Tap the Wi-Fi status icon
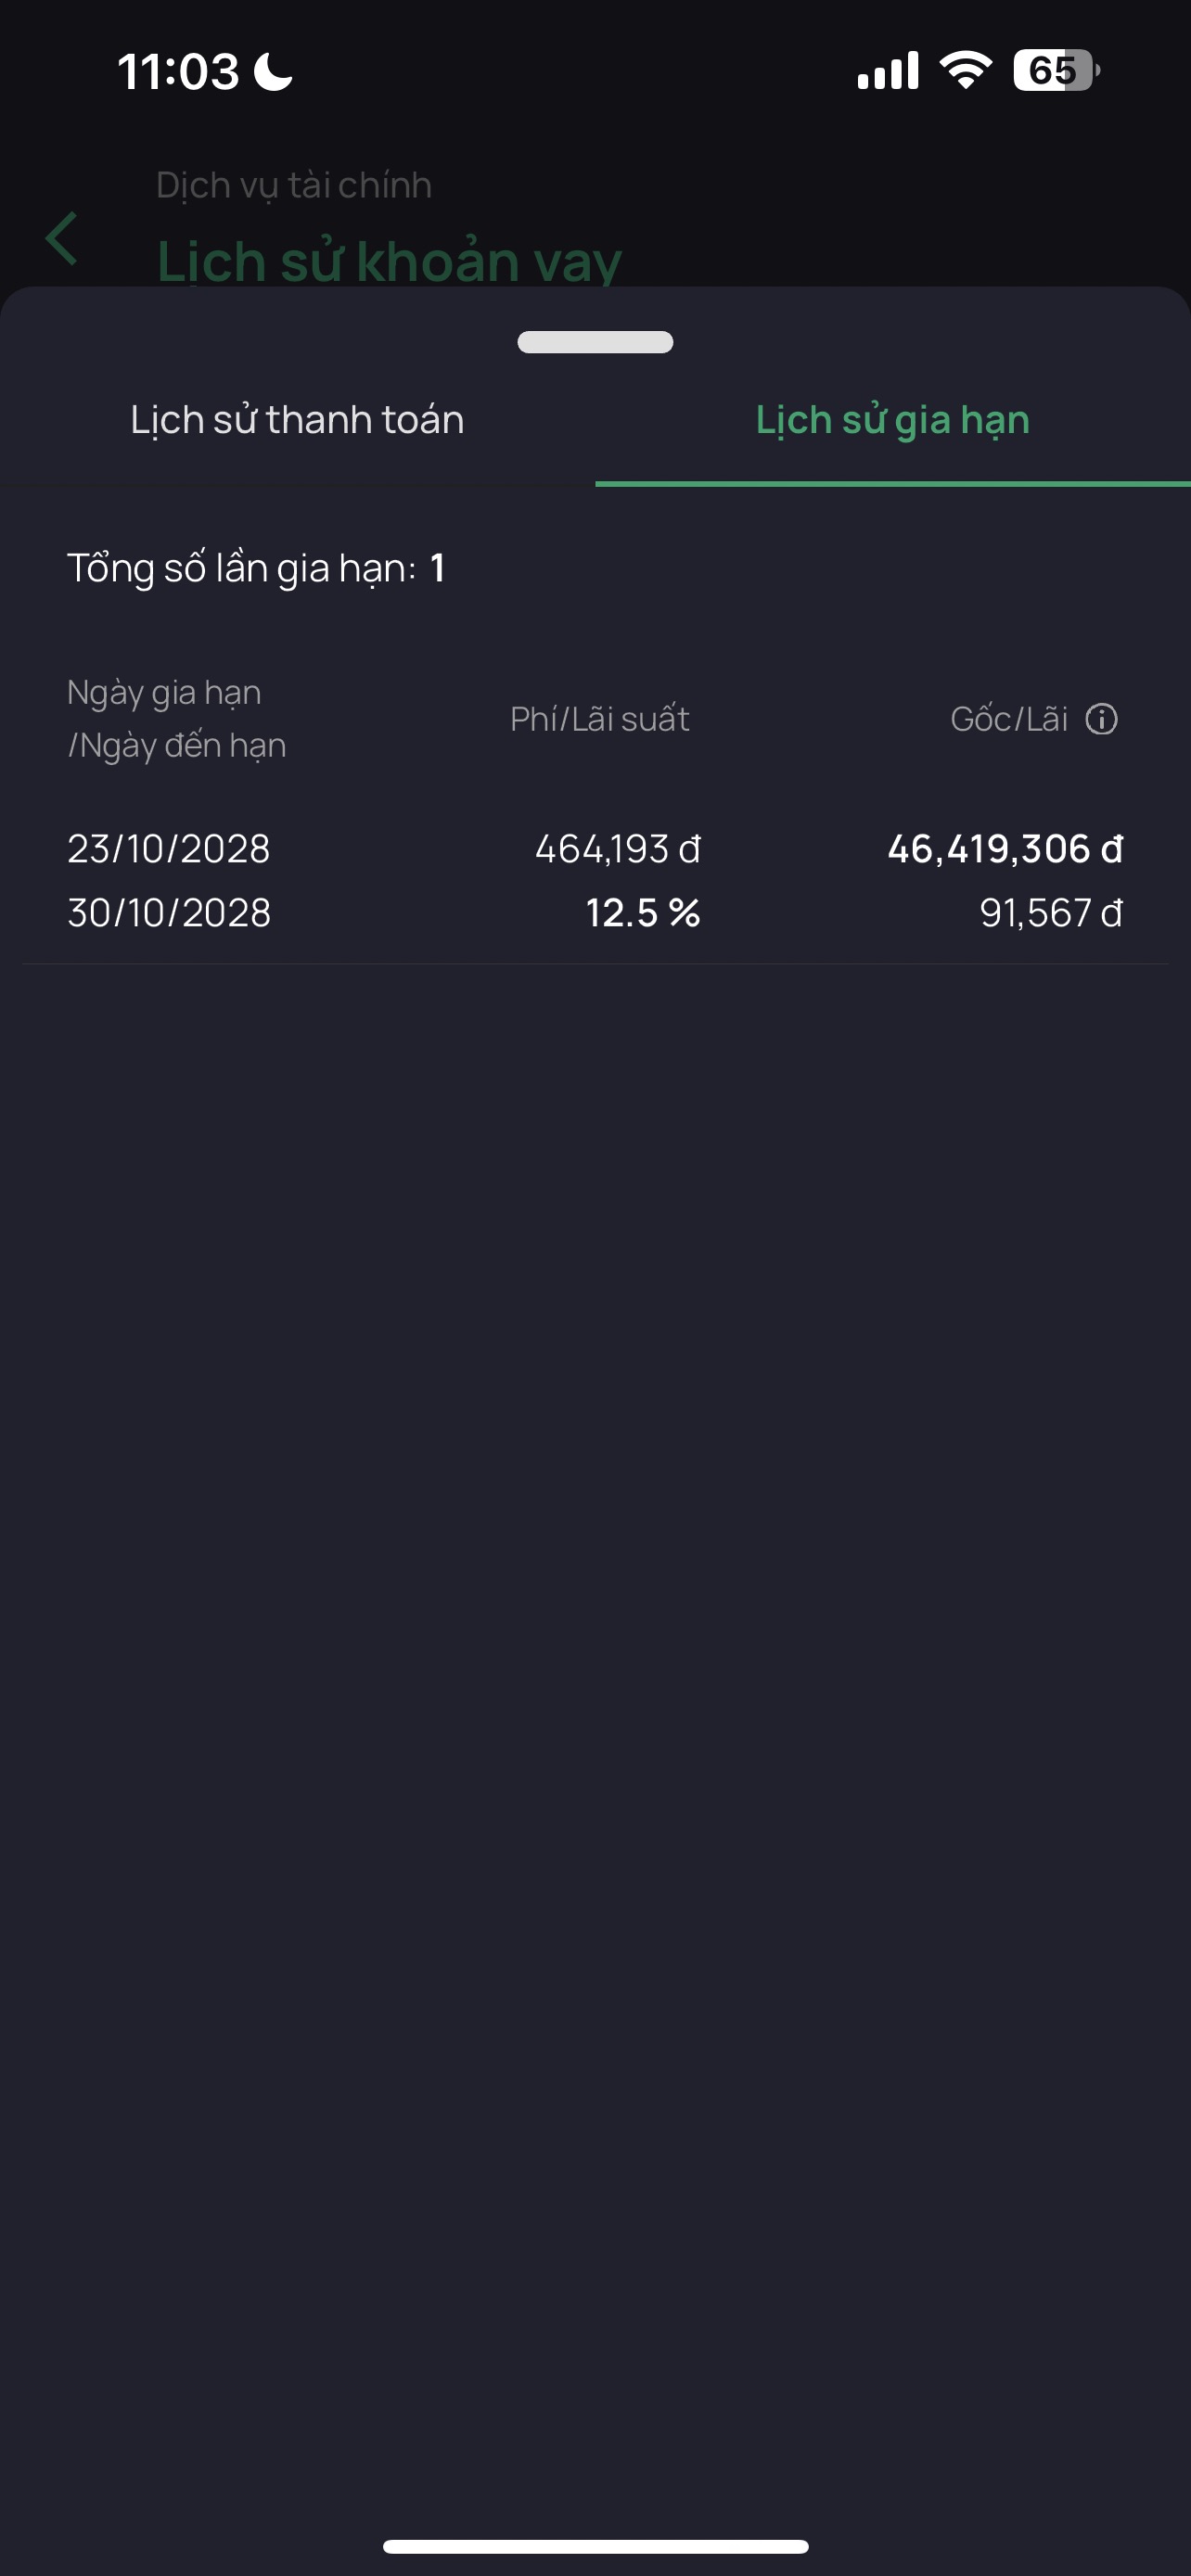This screenshot has width=1191, height=2576. click(x=965, y=71)
